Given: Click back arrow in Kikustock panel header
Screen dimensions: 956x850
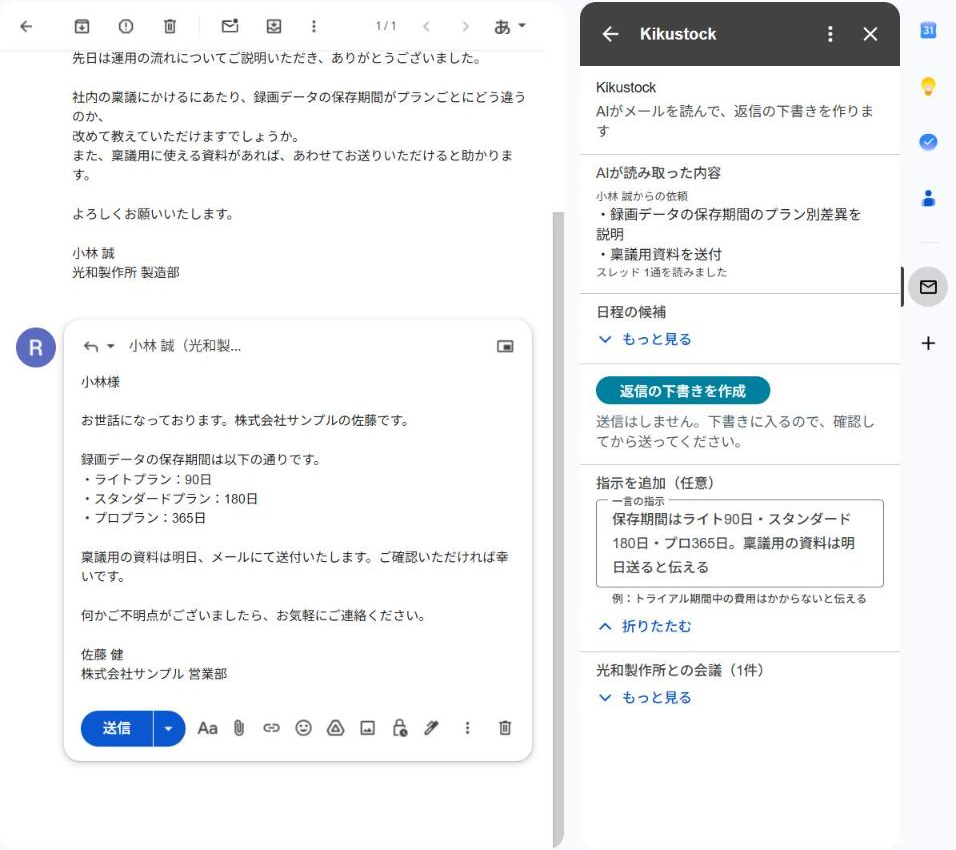Looking at the screenshot, I should (610, 34).
